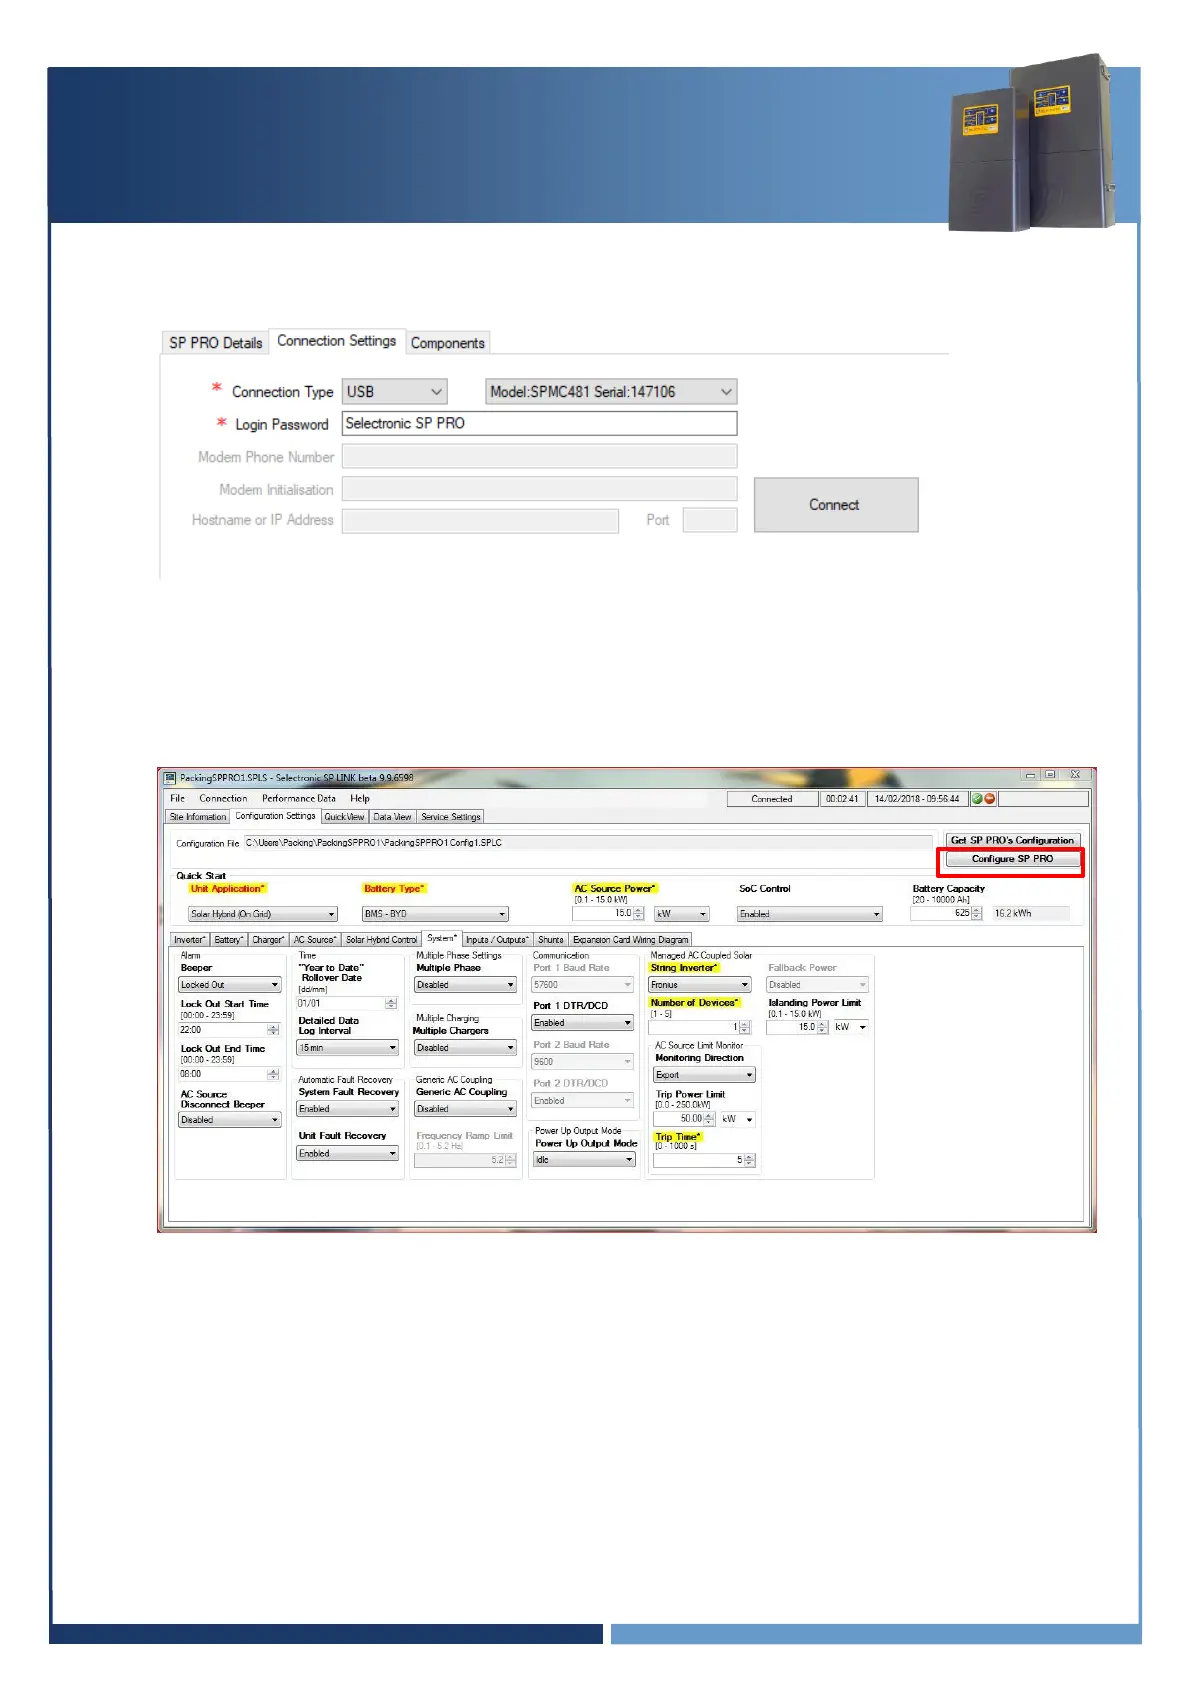Image resolution: width=1191 pixels, height=1684 pixels.
Task: Click the Number of Devices stepper
Action: pos(744,1028)
